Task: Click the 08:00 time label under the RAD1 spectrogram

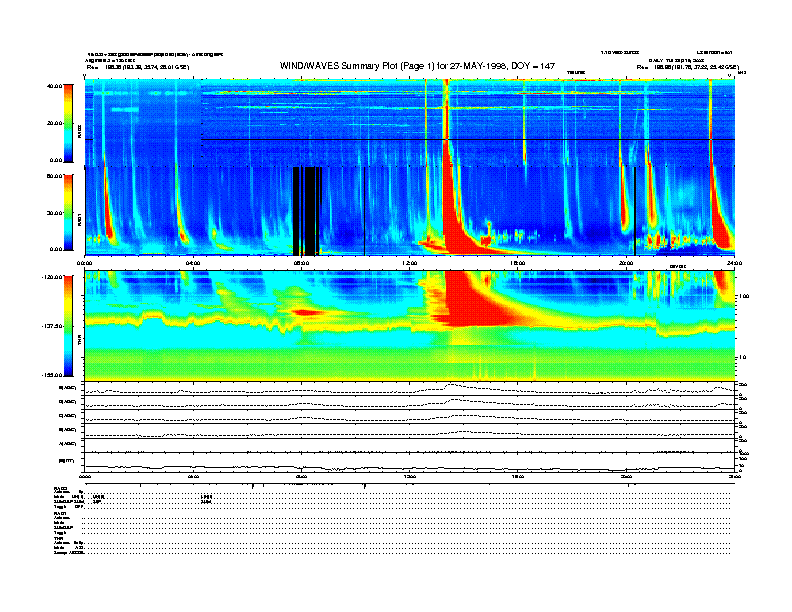Action: point(301,263)
